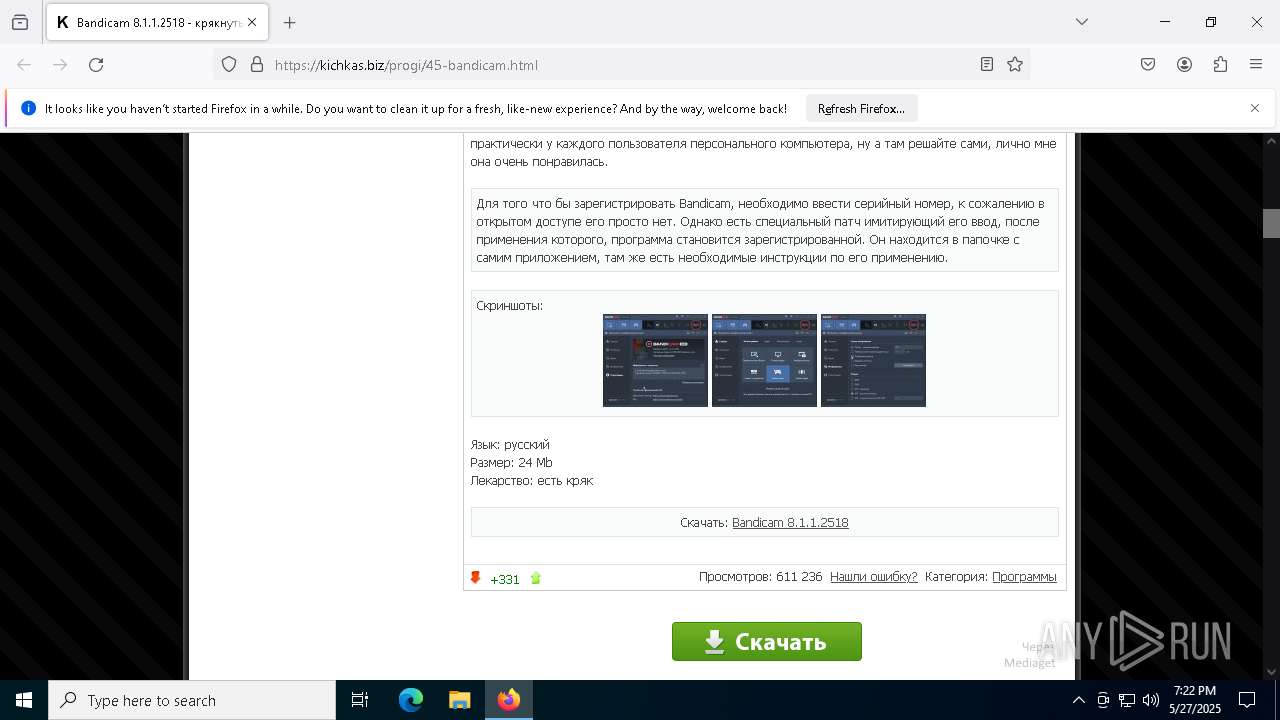Screen dimensions: 1280x720
Task: Open network status tray icon
Action: (x=1127, y=700)
